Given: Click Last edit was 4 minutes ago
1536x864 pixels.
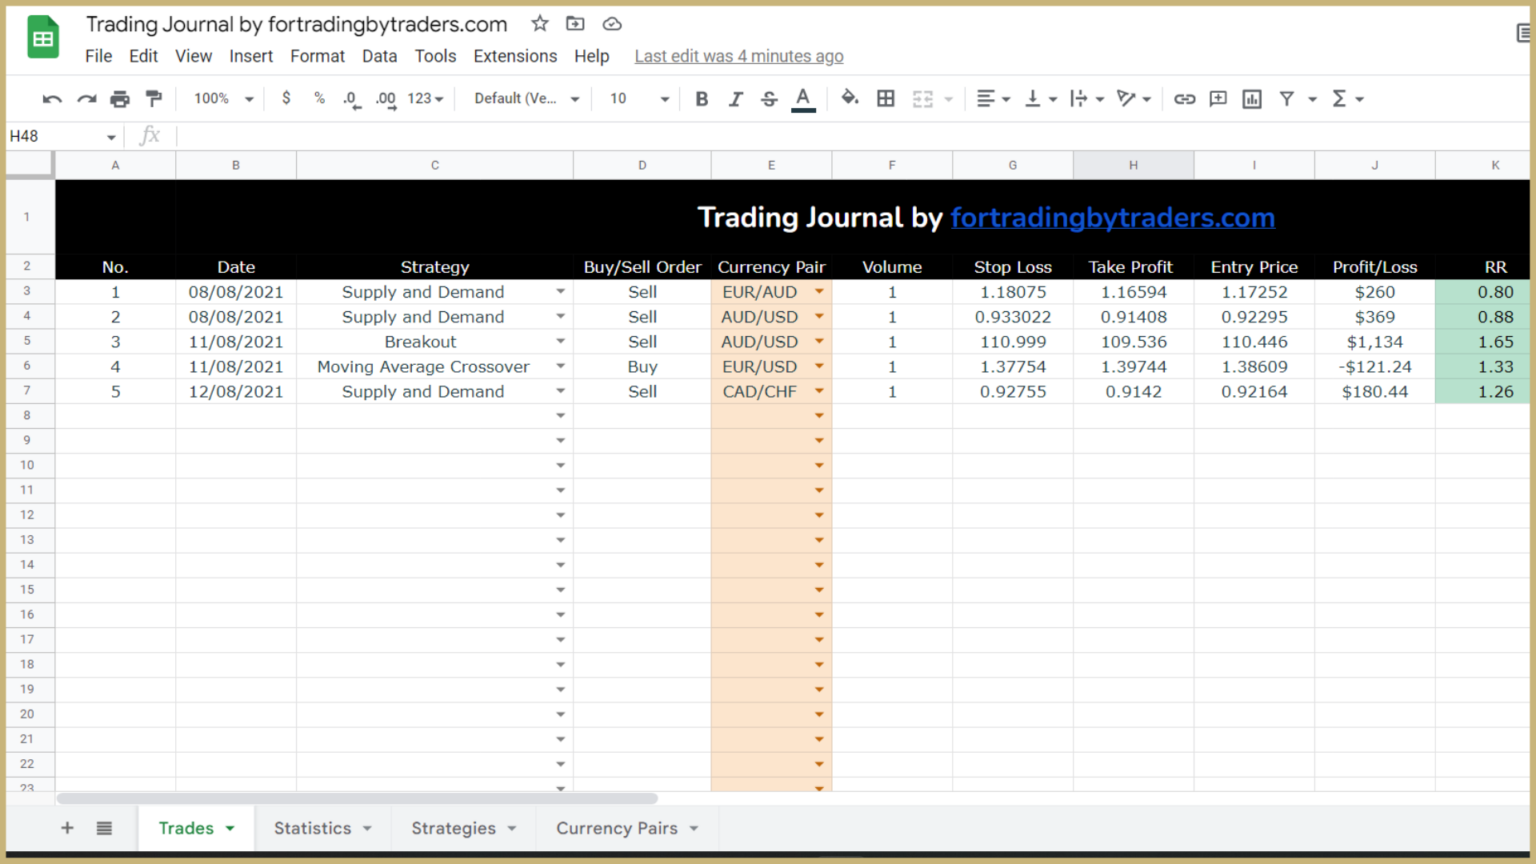Looking at the screenshot, I should (739, 56).
